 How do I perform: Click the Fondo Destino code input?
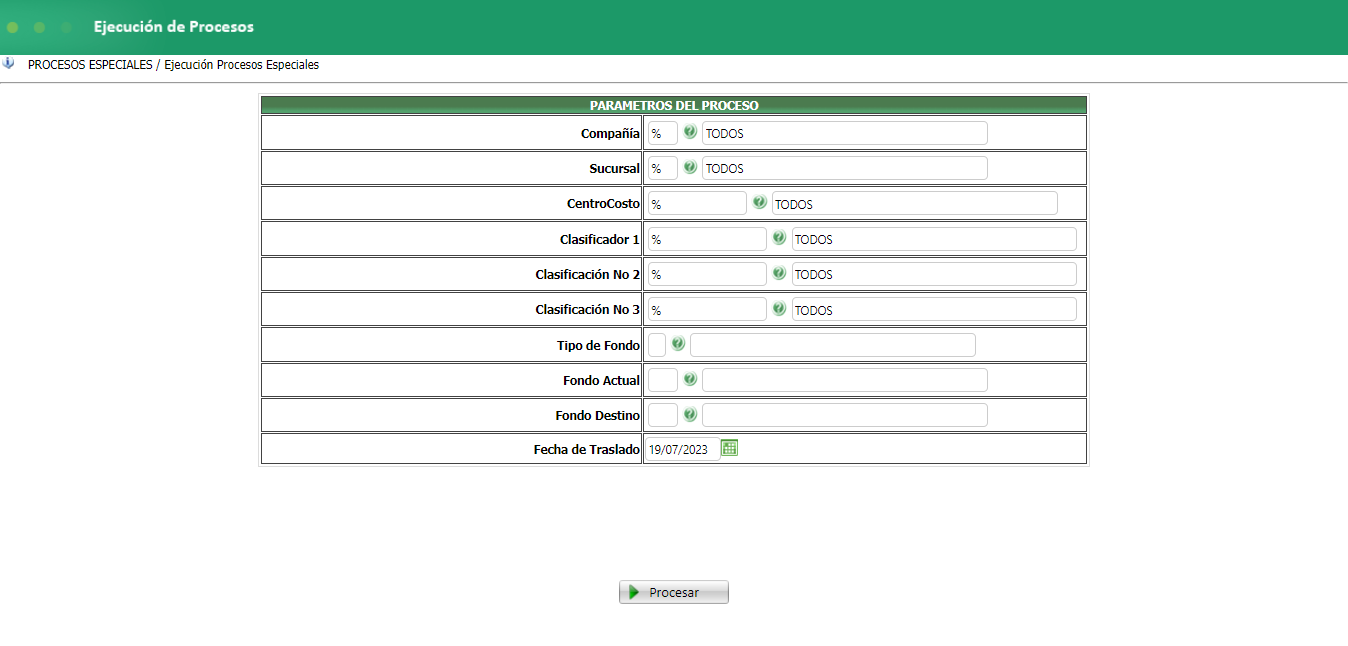tap(662, 415)
